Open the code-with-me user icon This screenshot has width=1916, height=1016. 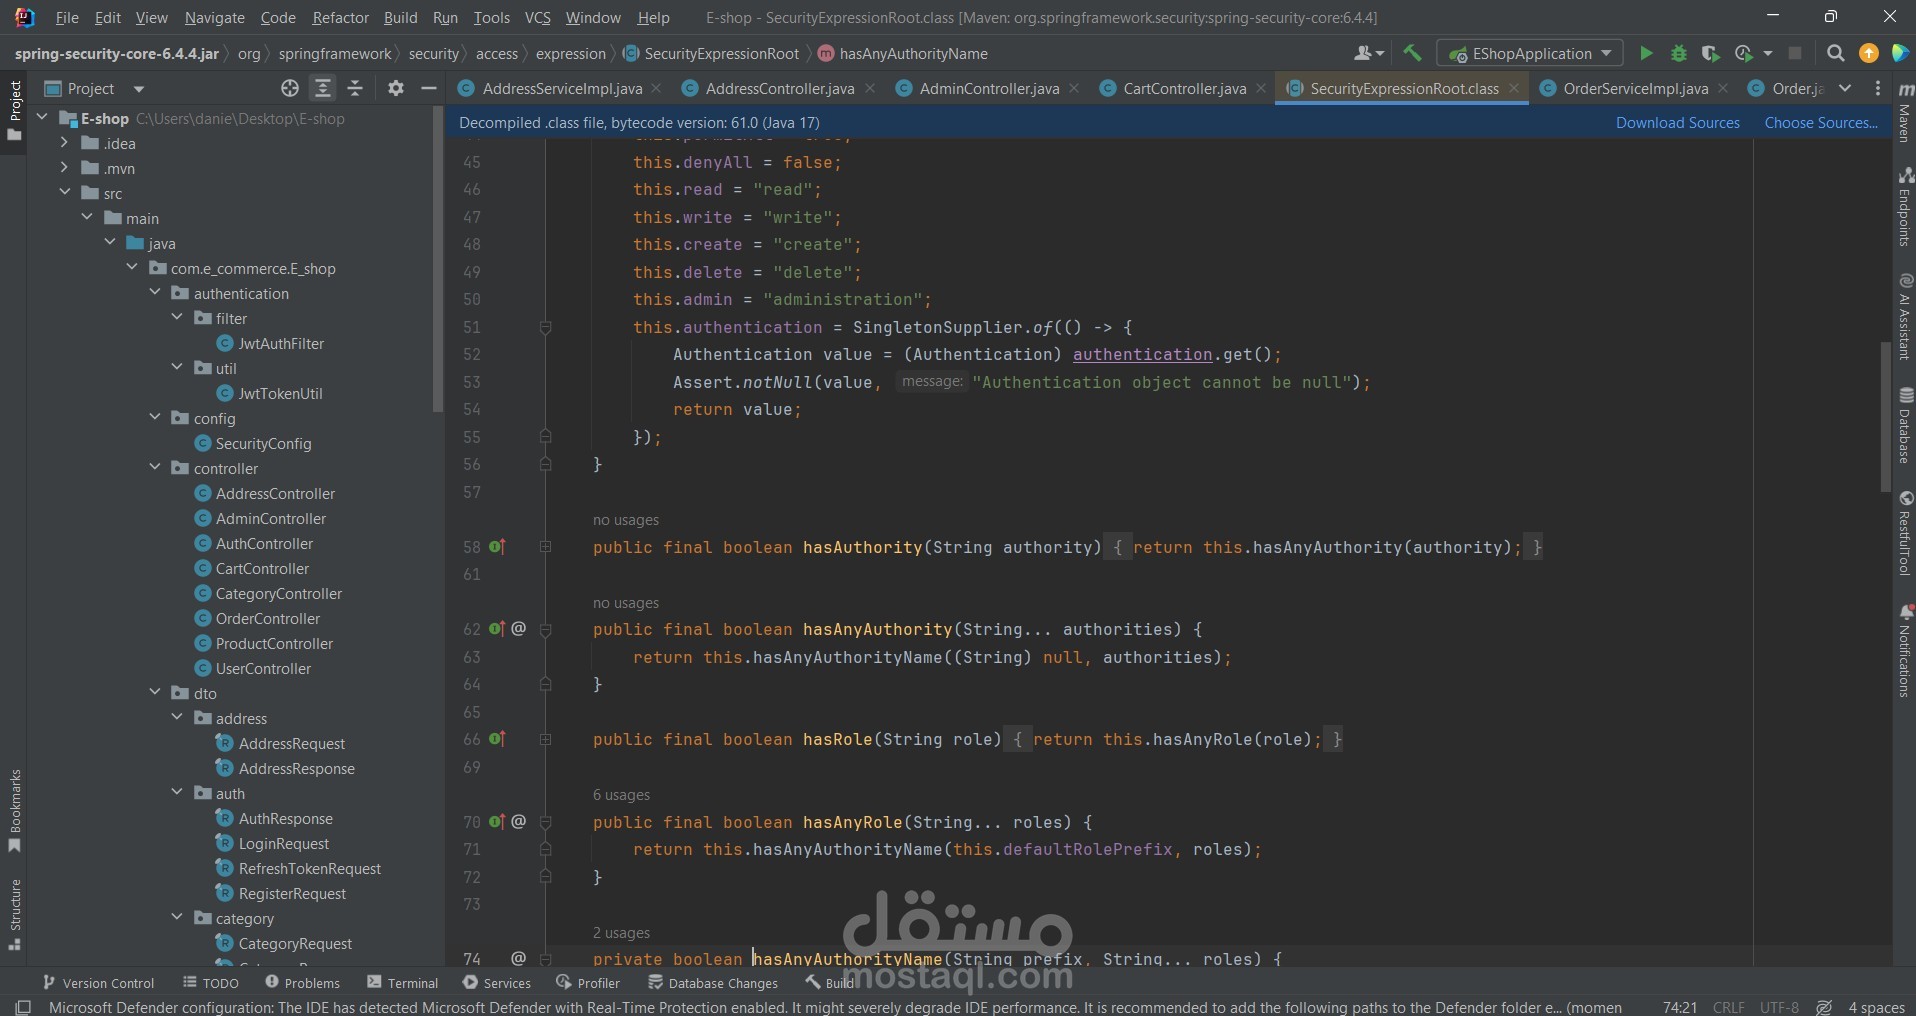1368,54
